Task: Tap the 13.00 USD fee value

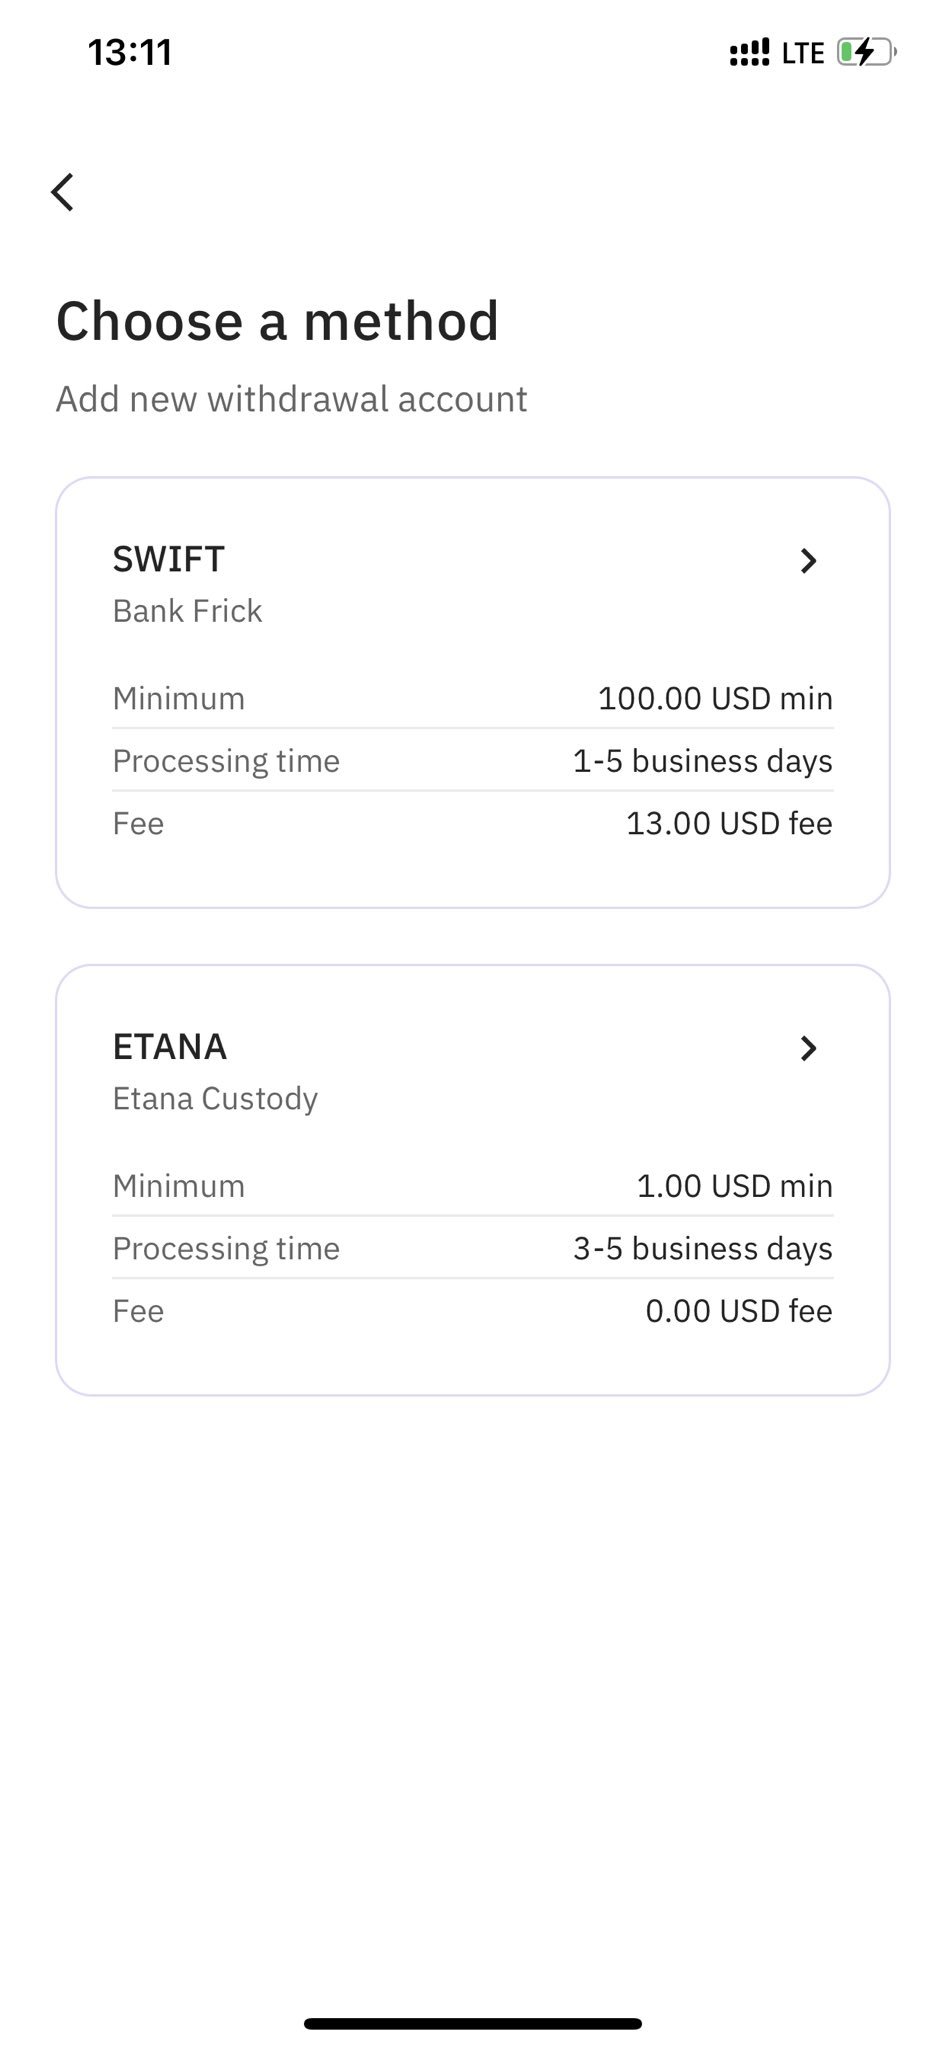Action: (x=729, y=824)
